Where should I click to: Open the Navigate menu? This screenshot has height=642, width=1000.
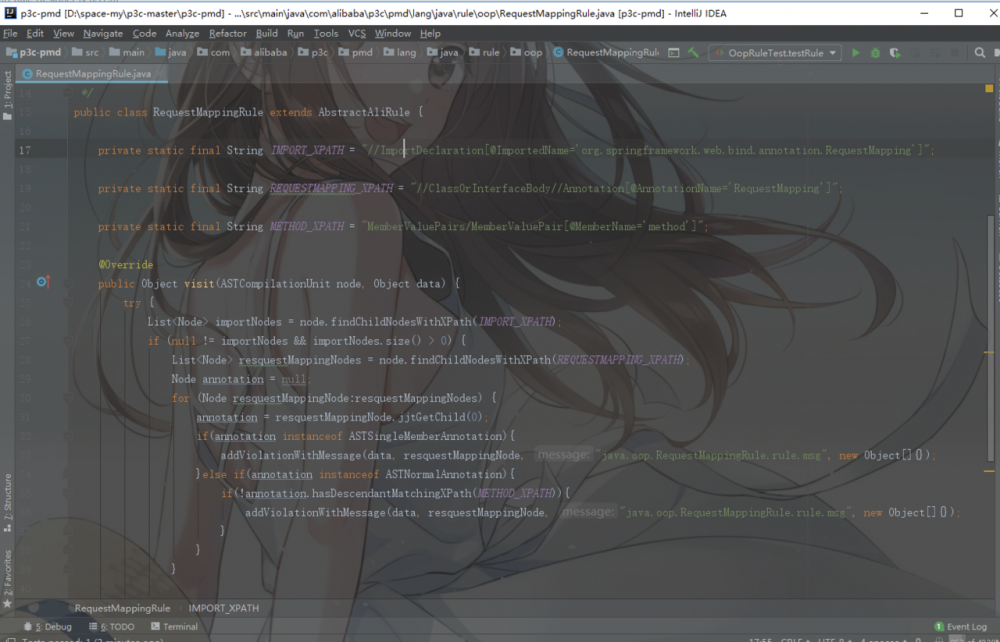pos(103,33)
